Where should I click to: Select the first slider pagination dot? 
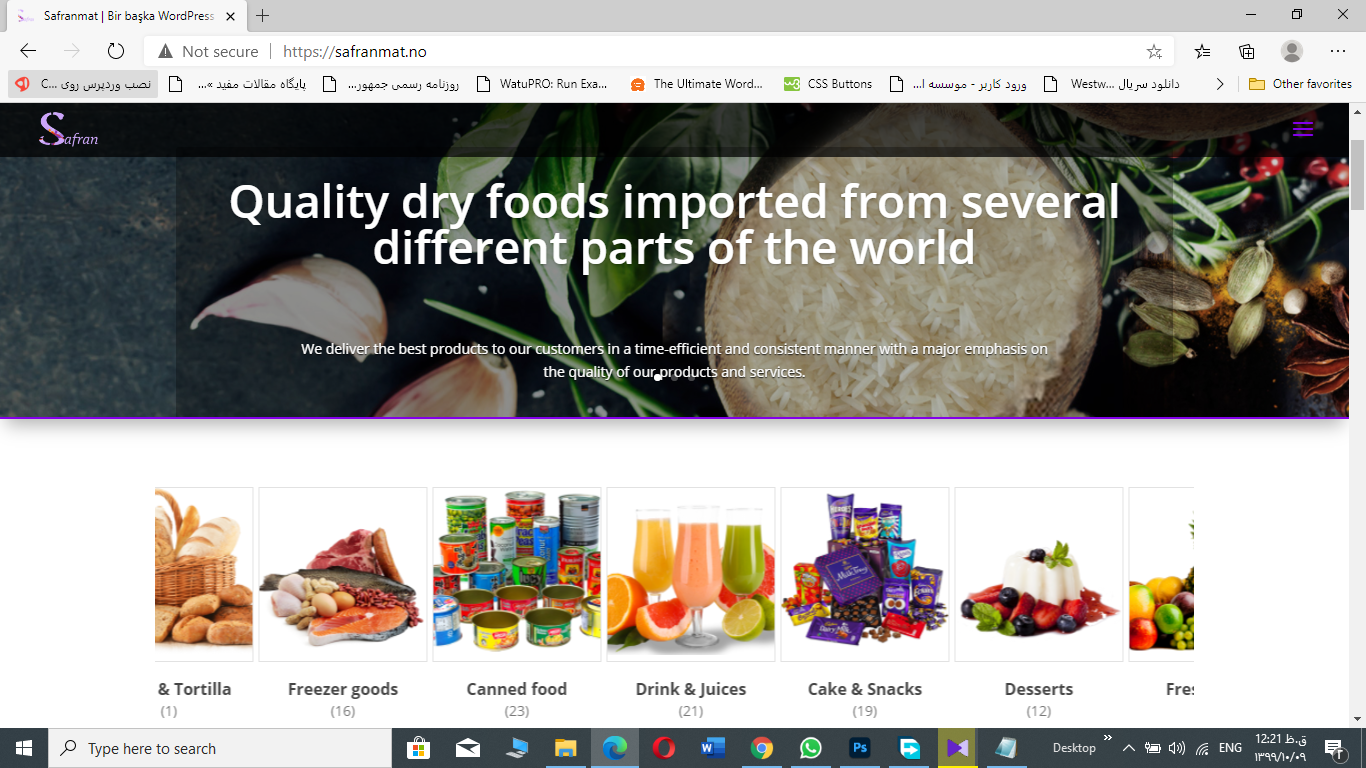point(657,378)
